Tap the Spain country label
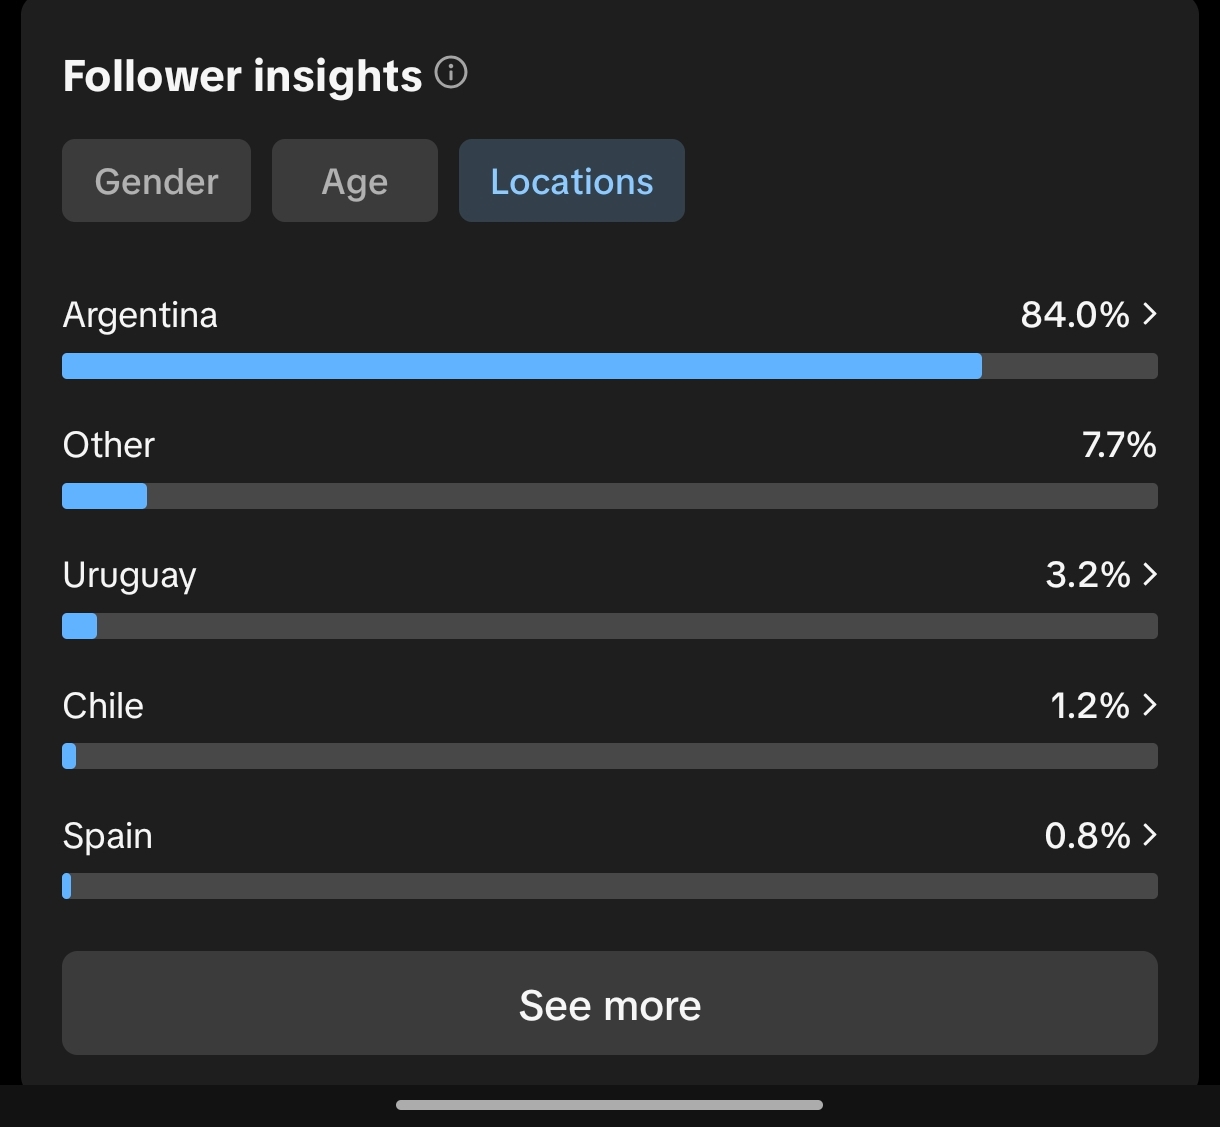 pyautogui.click(x=107, y=836)
